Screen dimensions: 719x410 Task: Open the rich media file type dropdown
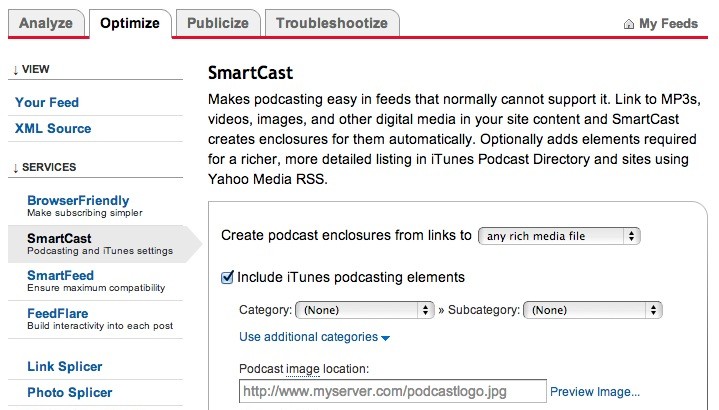(x=559, y=236)
